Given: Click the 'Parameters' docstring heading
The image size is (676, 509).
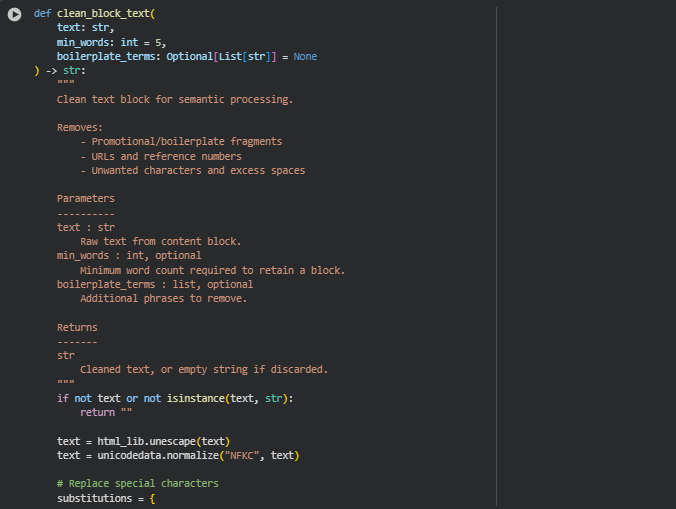Looking at the screenshot, I should click(85, 198).
